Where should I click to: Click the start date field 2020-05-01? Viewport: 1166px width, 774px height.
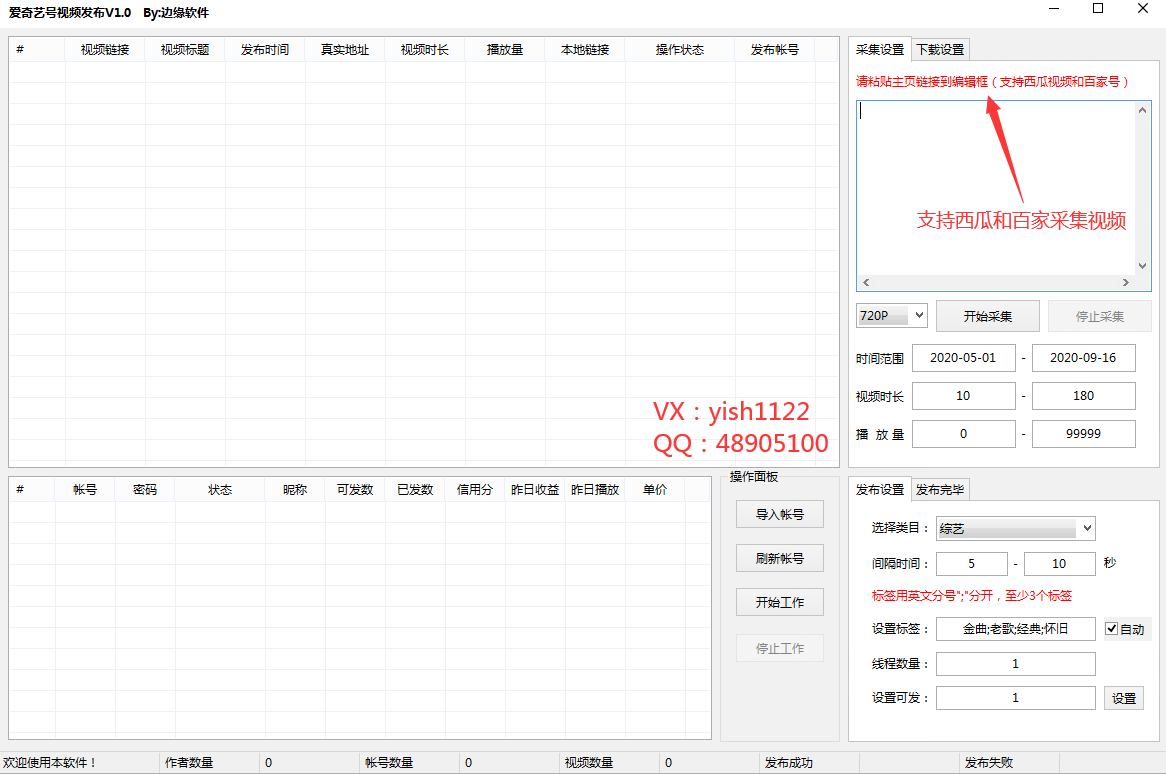[x=963, y=358]
